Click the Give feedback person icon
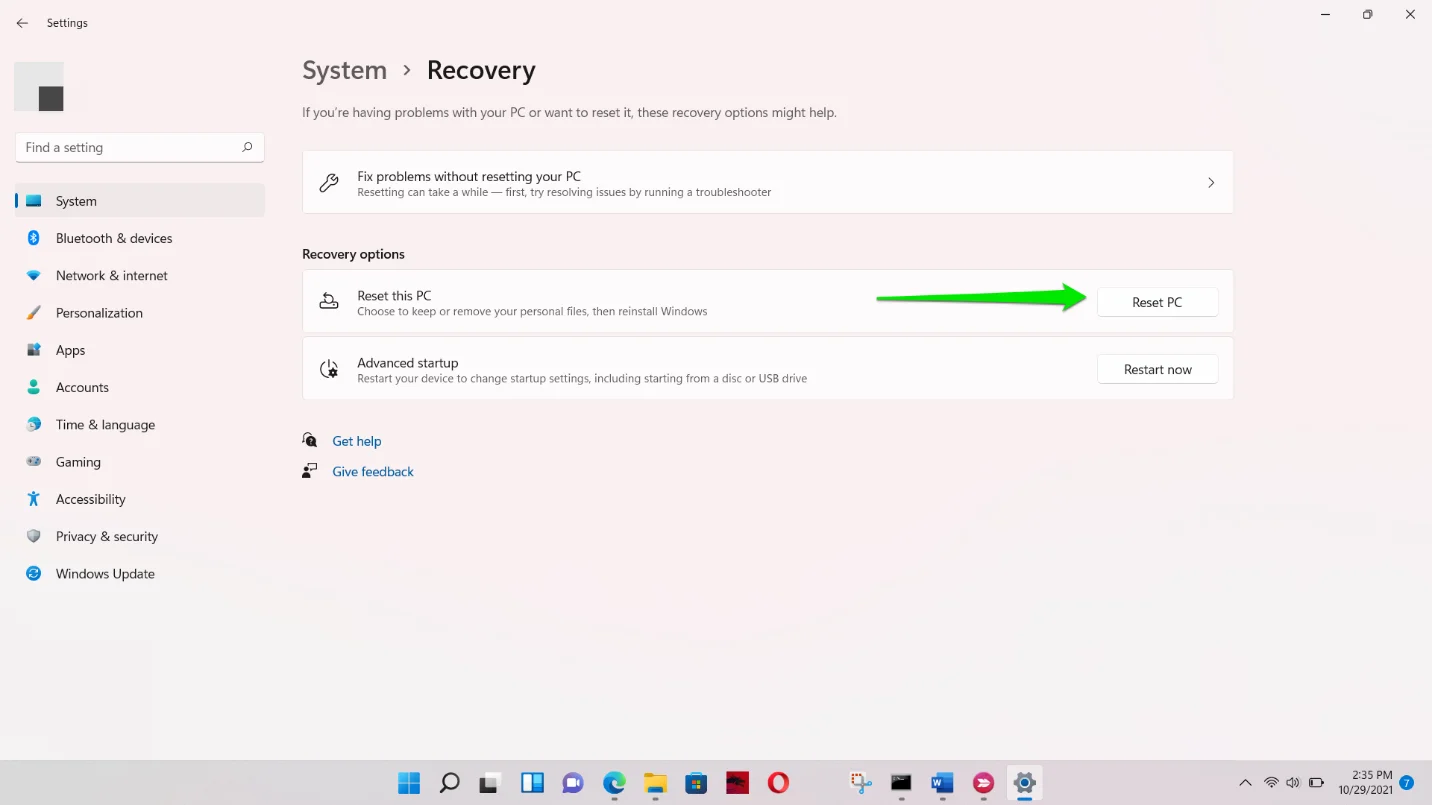 click(310, 470)
